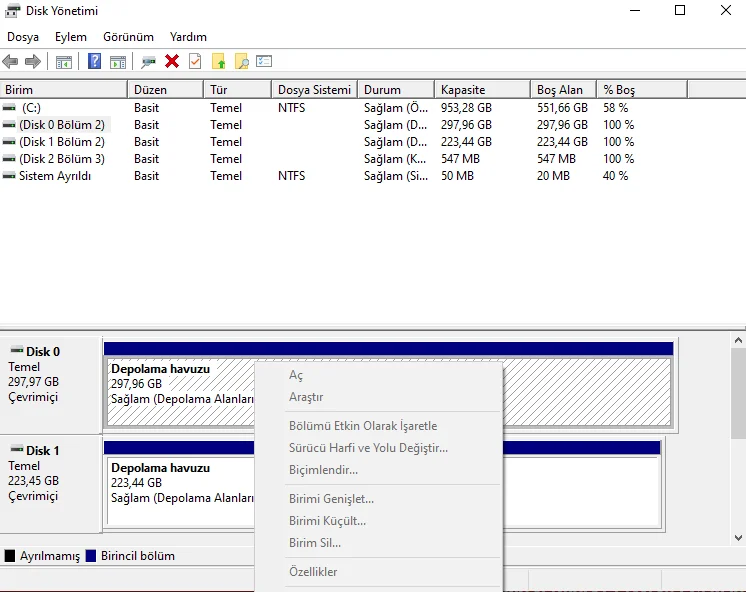
Task: Select the Disk 1 label panel
Action: pos(52,480)
